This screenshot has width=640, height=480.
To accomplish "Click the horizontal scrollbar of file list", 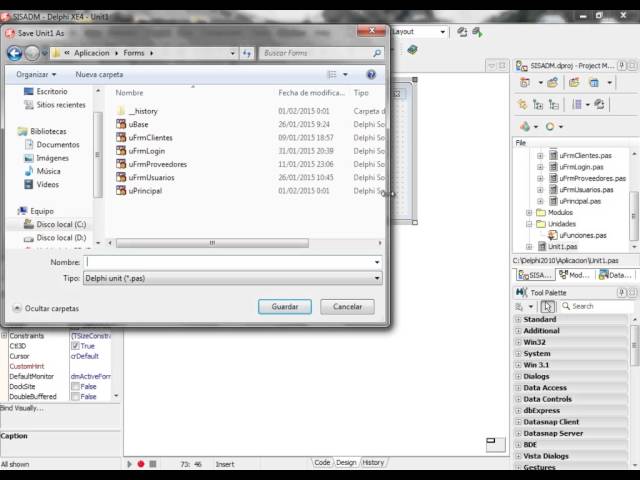I will pyautogui.click(x=212, y=243).
